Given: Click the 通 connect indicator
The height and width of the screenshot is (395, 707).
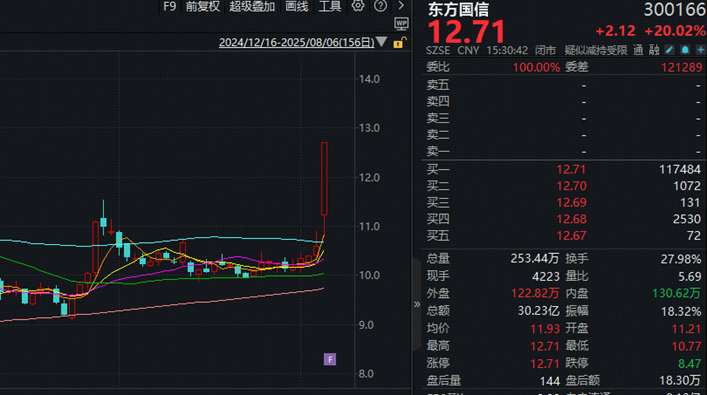Looking at the screenshot, I should [x=638, y=50].
